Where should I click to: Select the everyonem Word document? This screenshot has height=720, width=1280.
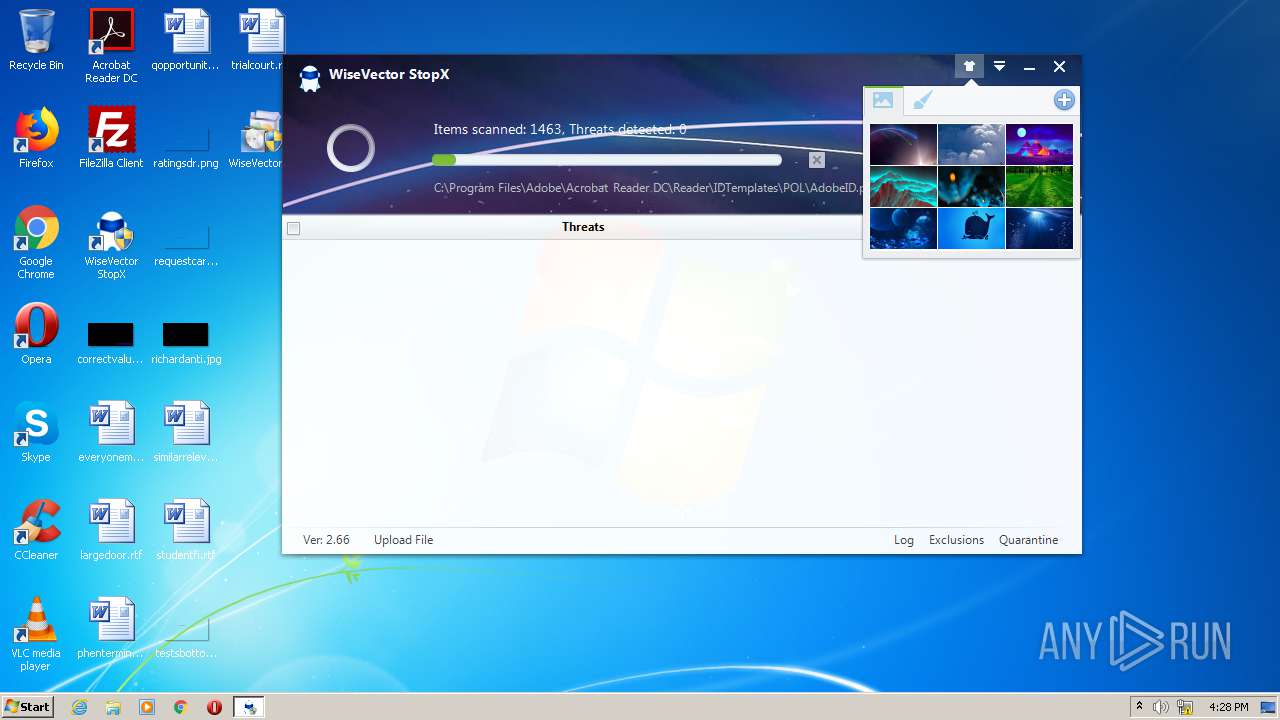111,432
